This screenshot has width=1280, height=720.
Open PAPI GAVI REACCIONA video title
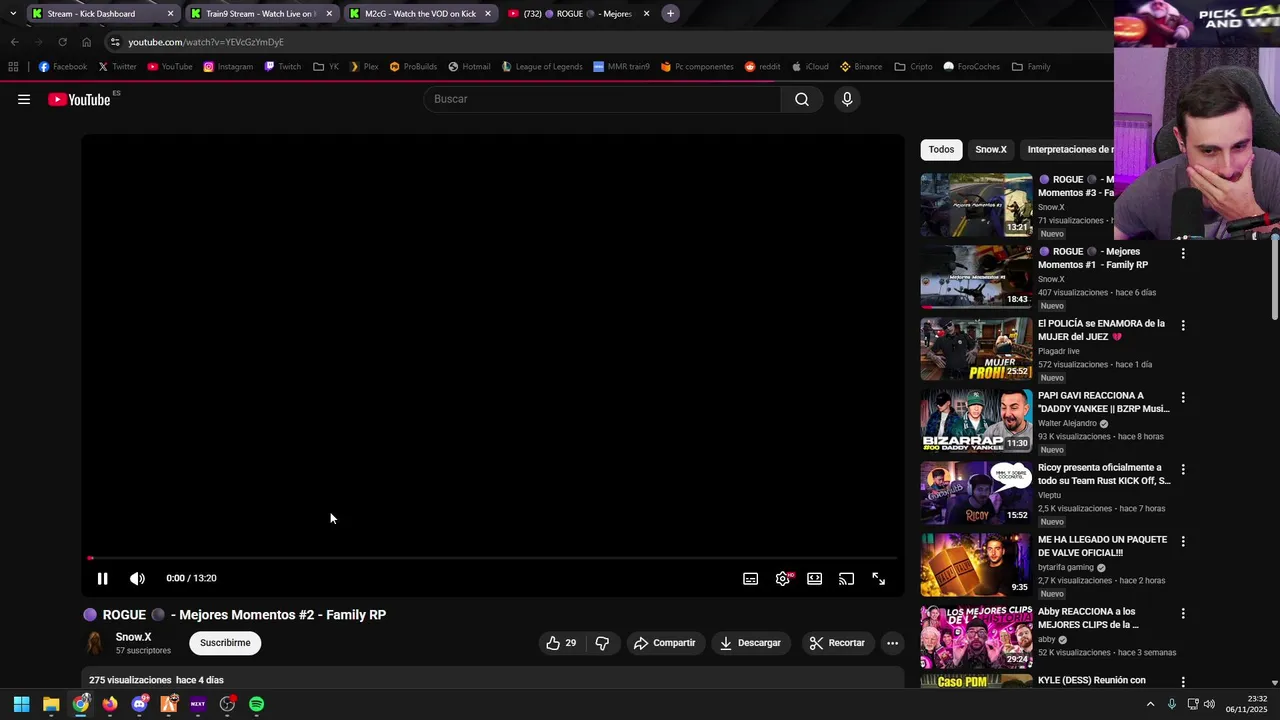click(x=1104, y=402)
